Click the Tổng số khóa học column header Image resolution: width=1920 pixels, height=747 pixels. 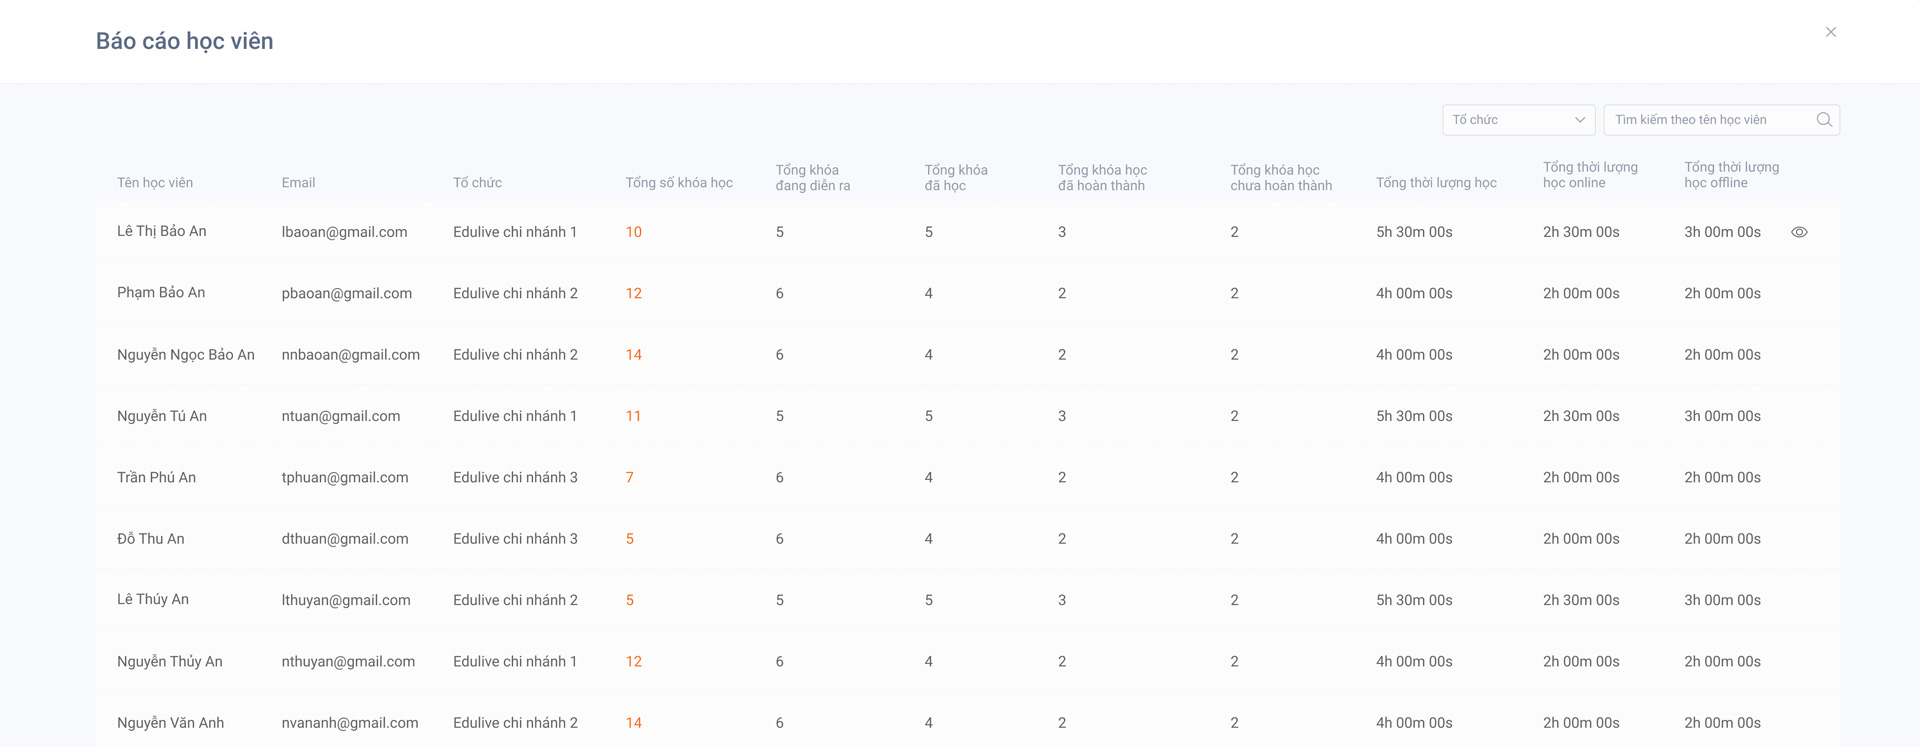tap(679, 183)
